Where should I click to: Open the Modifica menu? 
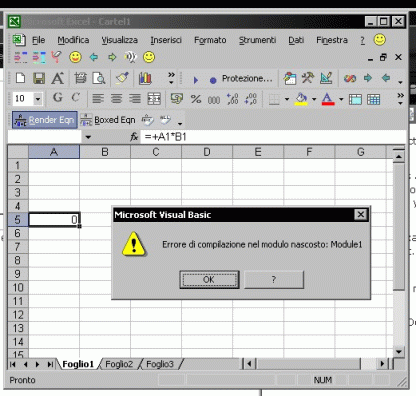pos(73,40)
